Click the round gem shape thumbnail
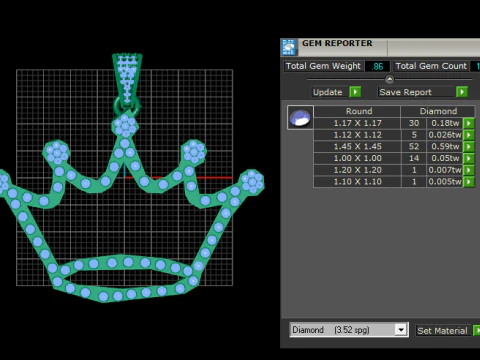The image size is (480, 360). (x=300, y=117)
